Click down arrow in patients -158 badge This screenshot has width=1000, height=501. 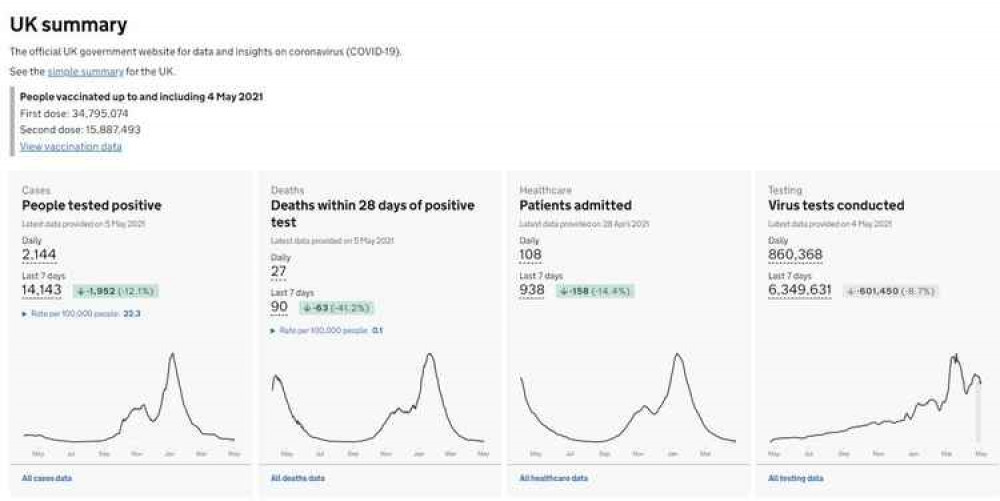563,291
